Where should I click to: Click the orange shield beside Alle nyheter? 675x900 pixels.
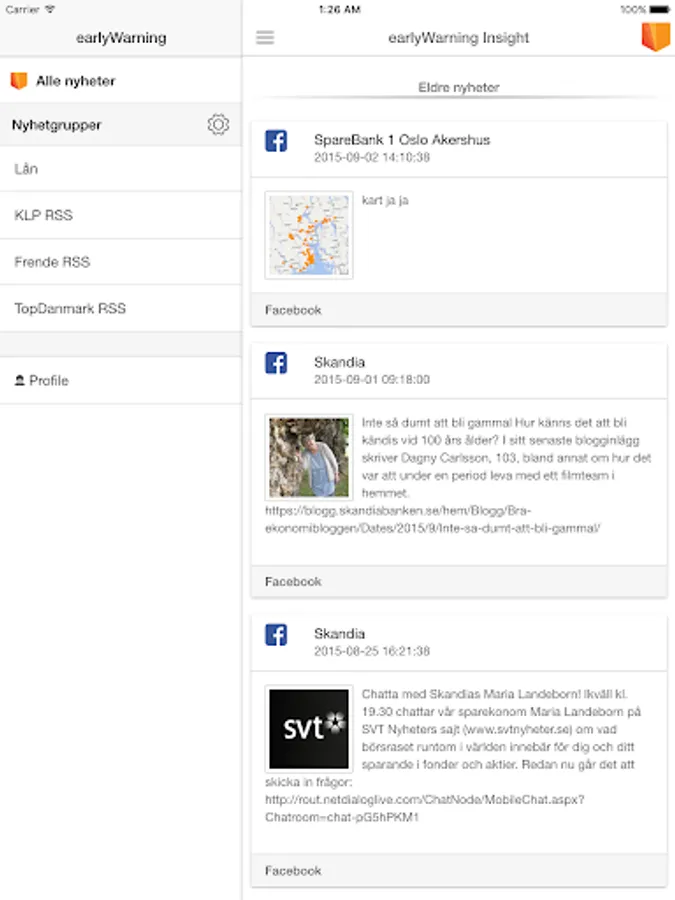[x=19, y=81]
